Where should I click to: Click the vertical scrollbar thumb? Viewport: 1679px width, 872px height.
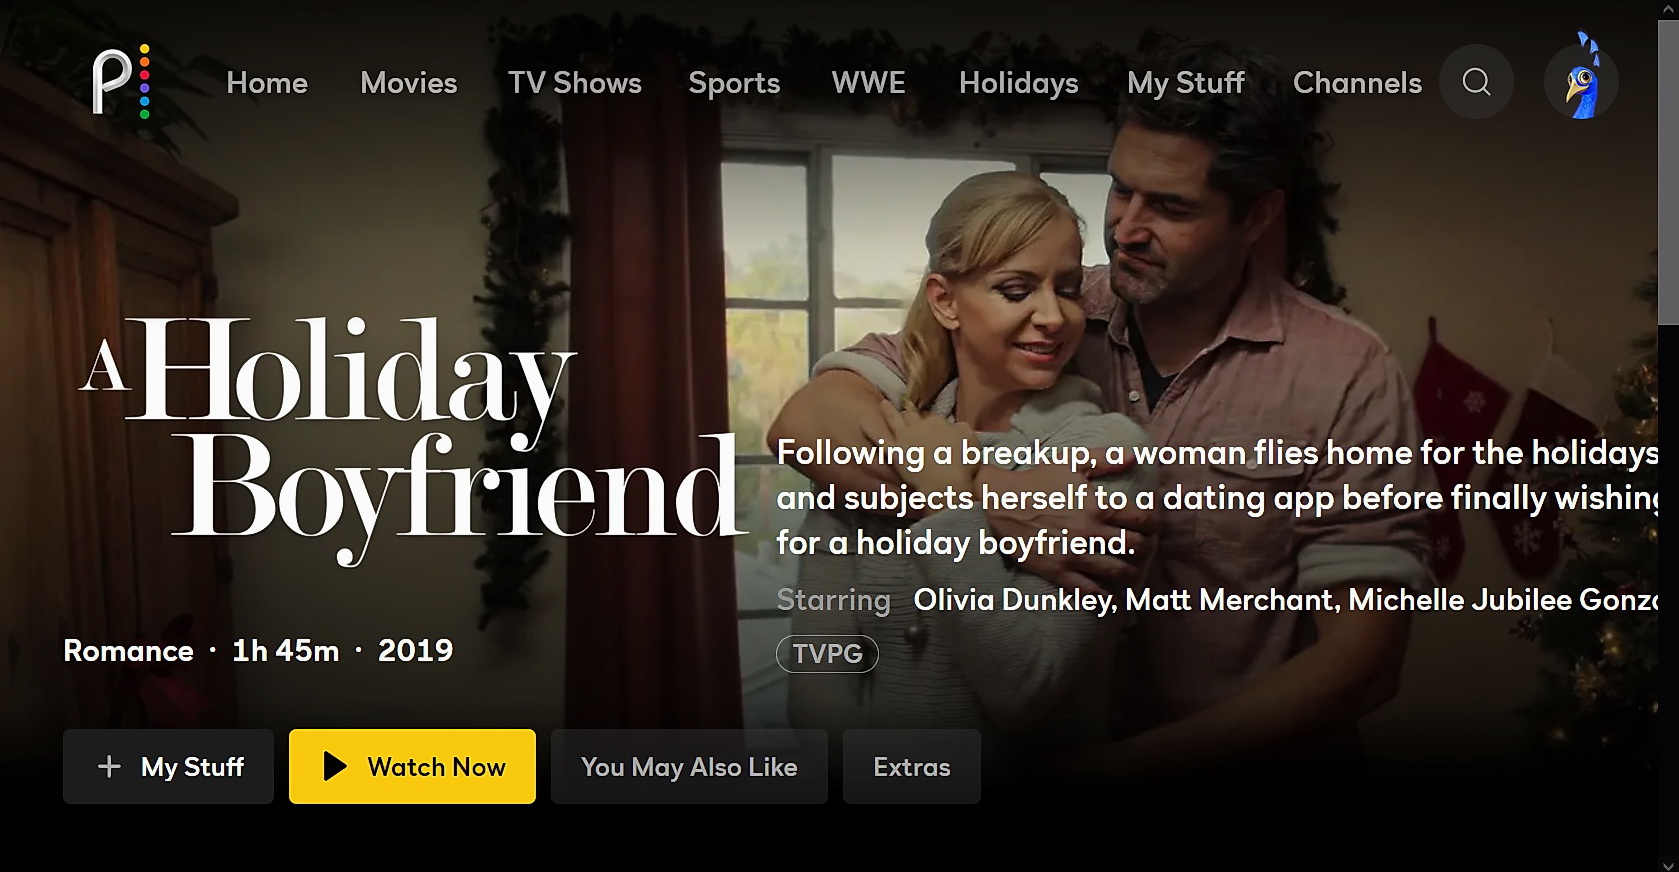coord(1668,172)
